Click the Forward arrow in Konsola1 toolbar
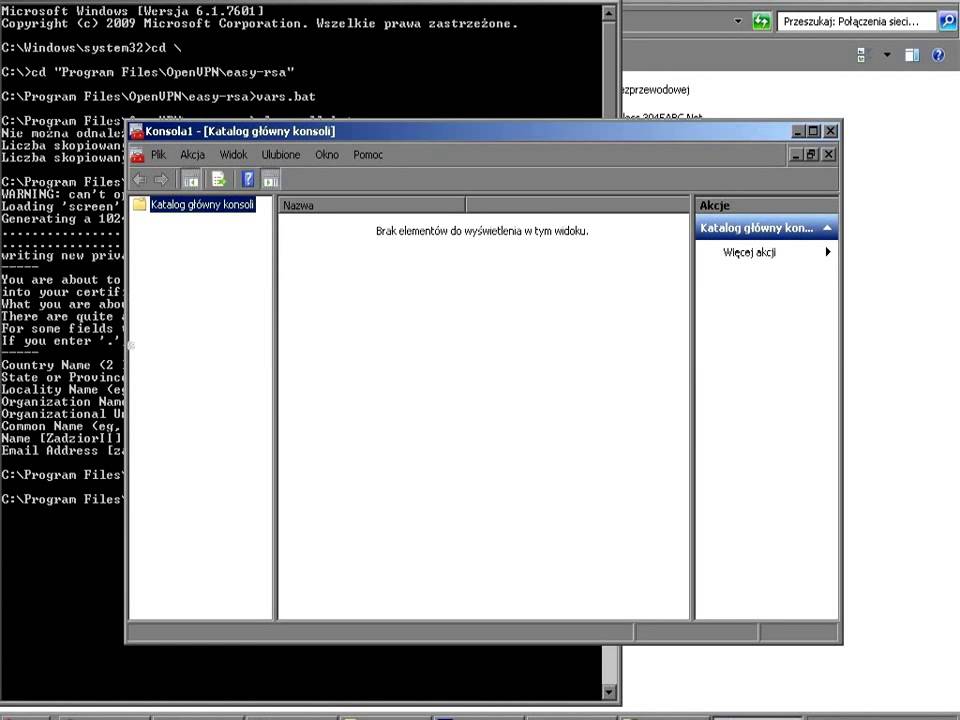This screenshot has width=960, height=720. (161, 180)
